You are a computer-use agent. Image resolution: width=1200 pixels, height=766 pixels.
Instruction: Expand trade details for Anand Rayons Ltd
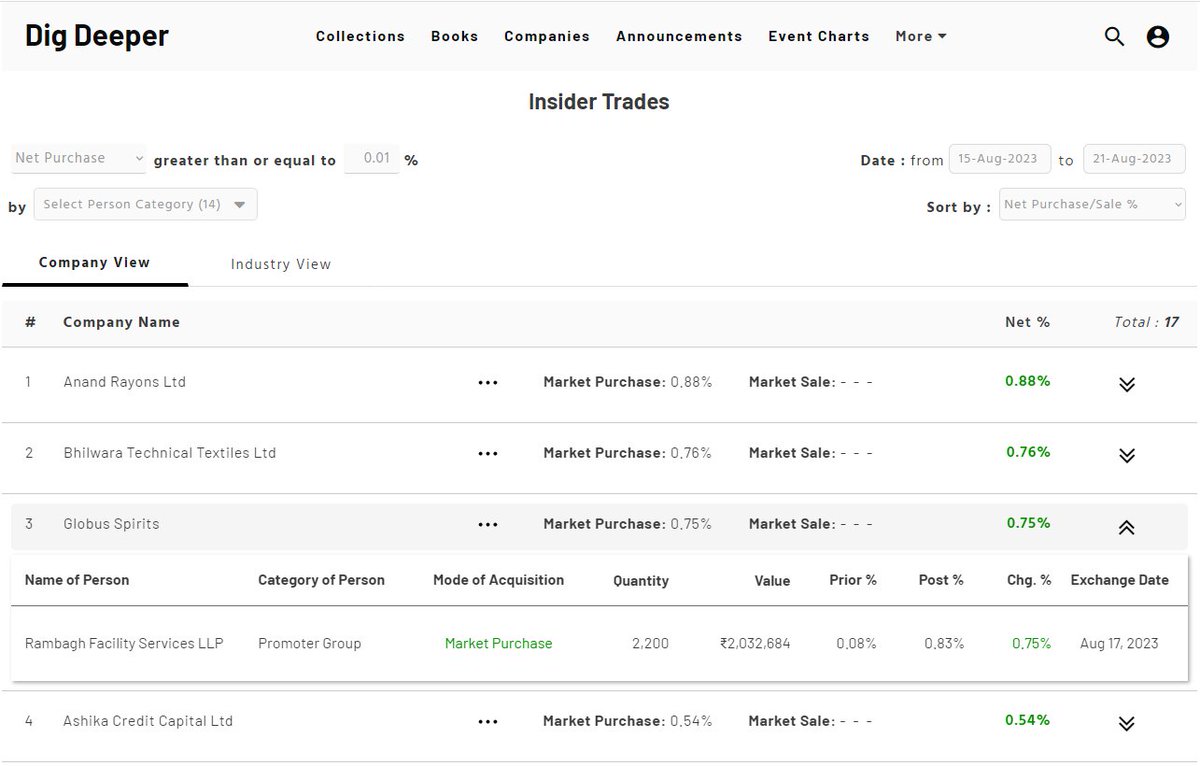[1127, 384]
